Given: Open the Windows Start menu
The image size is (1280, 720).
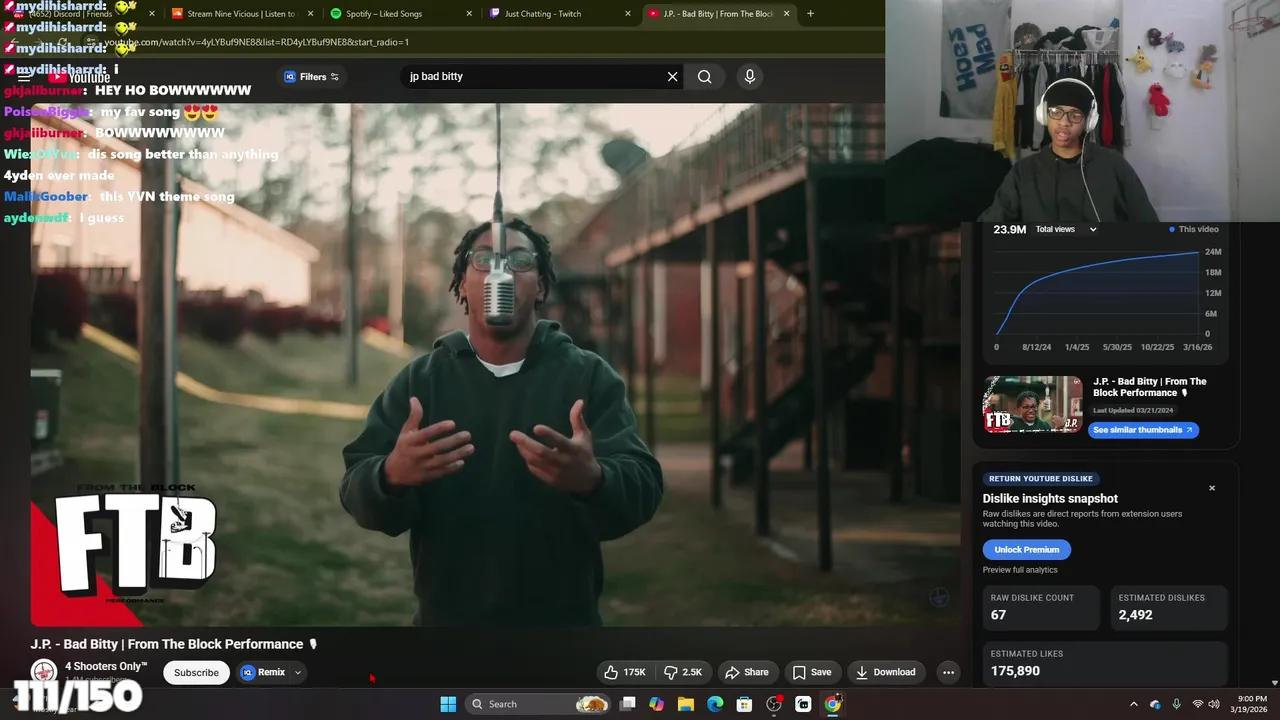Looking at the screenshot, I should point(448,704).
